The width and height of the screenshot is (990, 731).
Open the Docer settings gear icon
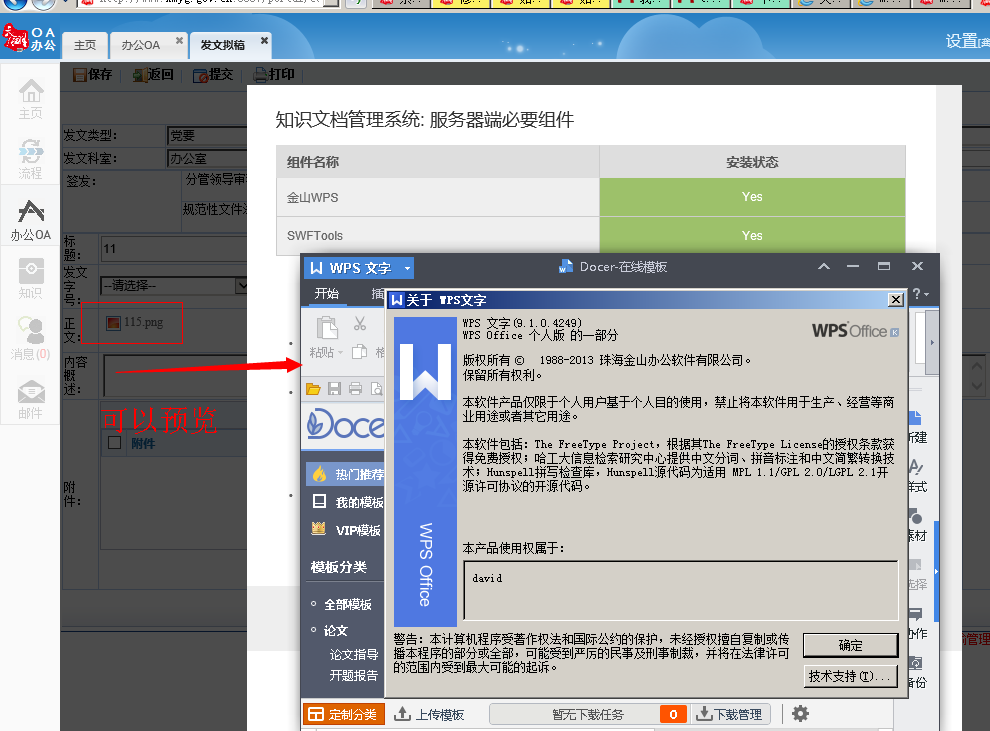800,714
